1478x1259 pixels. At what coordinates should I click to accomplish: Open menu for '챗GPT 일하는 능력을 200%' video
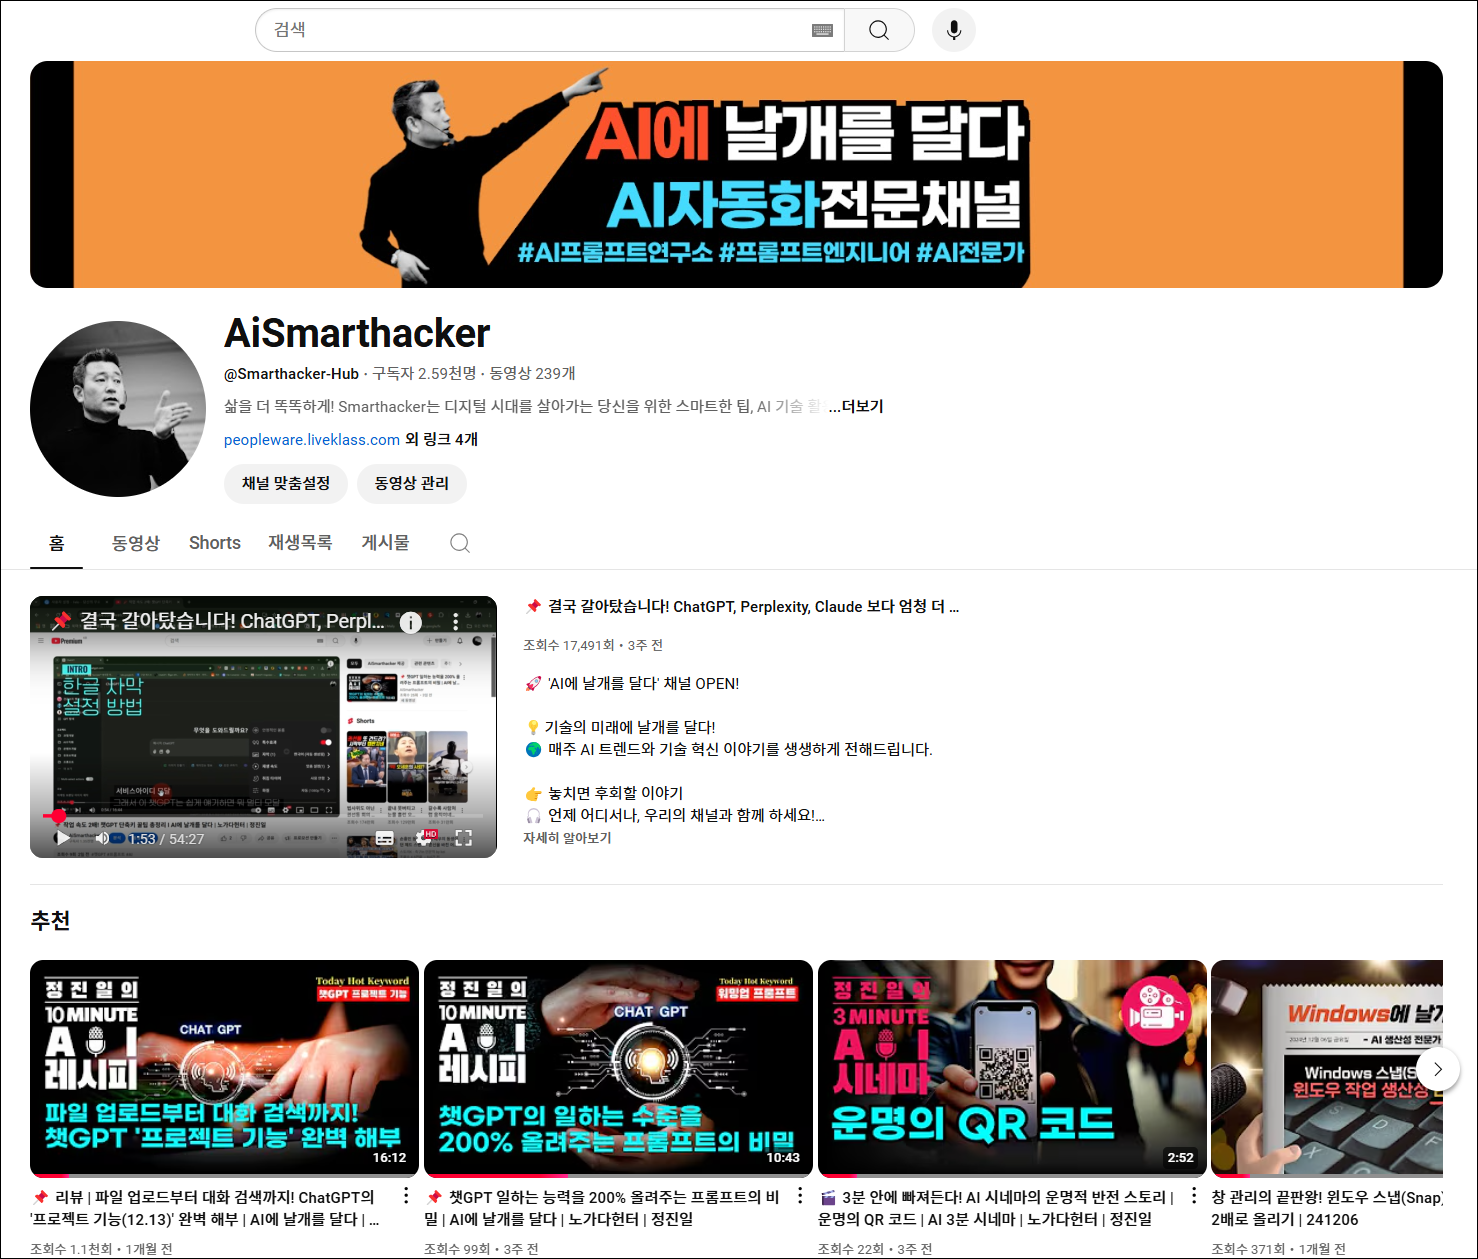(x=800, y=1196)
